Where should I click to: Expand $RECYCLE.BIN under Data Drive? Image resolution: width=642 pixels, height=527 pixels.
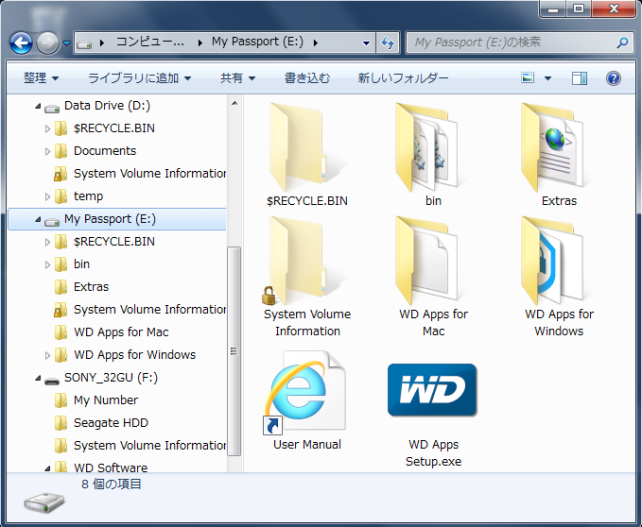[47, 129]
